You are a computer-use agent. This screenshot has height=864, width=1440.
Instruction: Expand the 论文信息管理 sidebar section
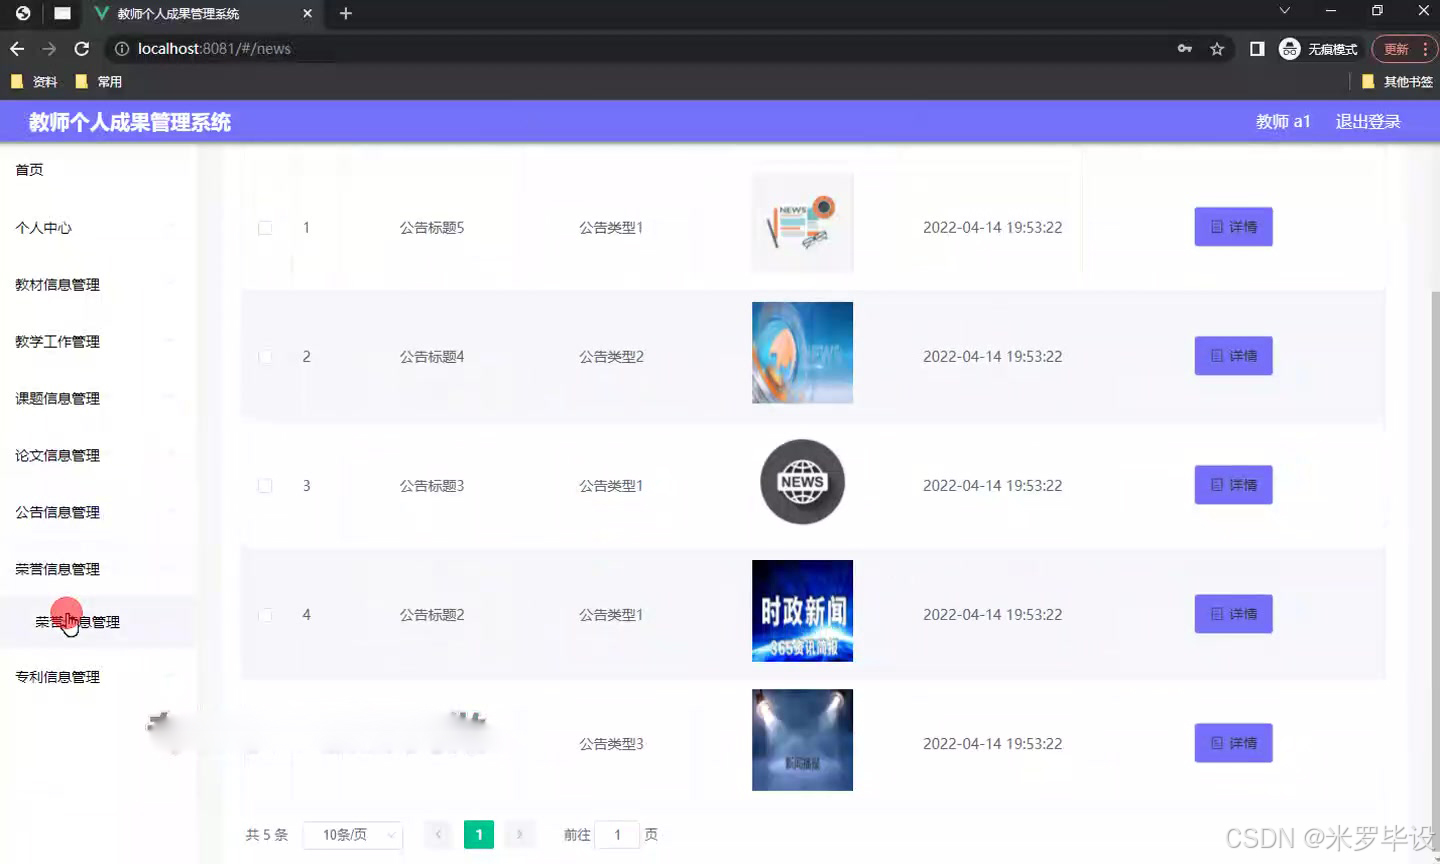click(x=56, y=455)
